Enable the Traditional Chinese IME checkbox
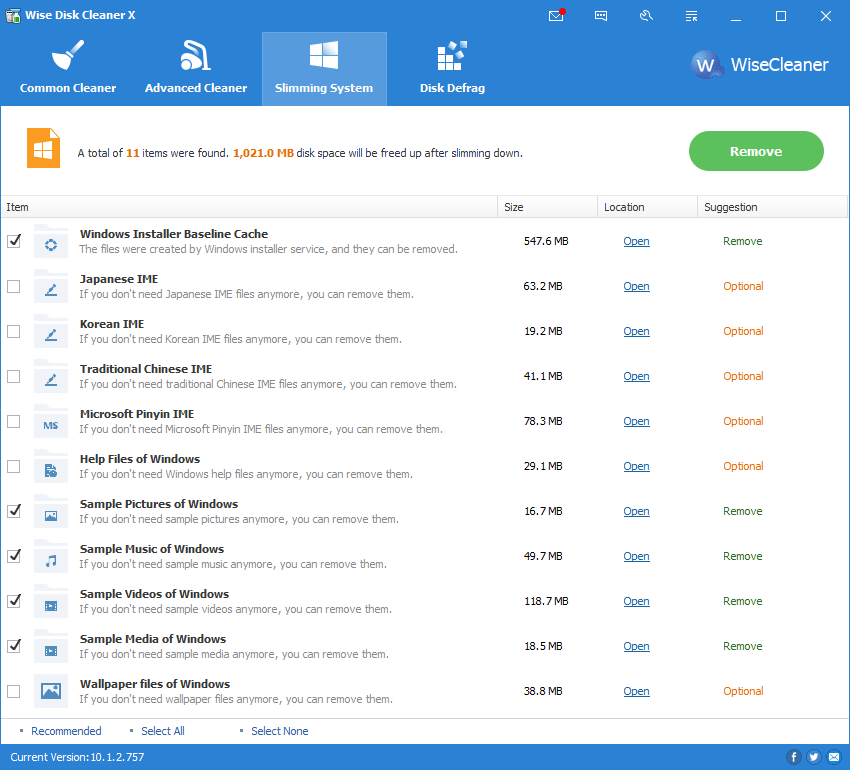Image resolution: width=850 pixels, height=770 pixels. [x=14, y=376]
